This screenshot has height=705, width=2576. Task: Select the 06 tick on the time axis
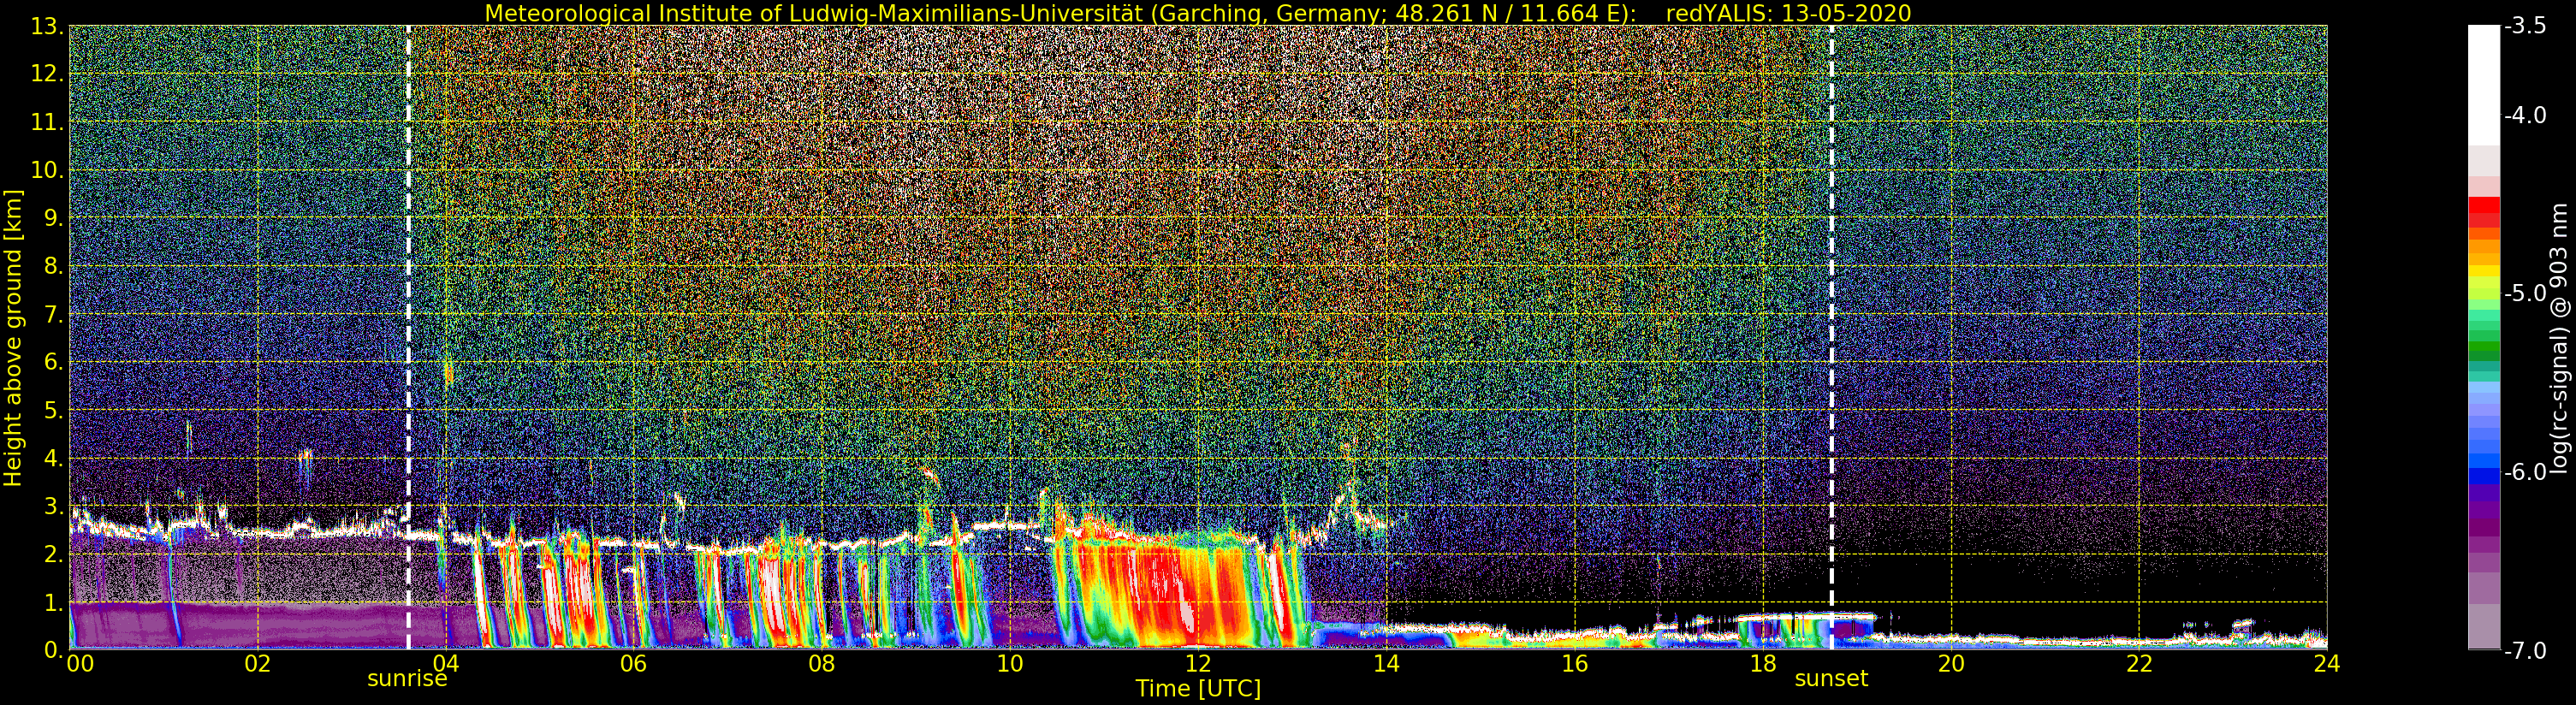click(x=633, y=664)
